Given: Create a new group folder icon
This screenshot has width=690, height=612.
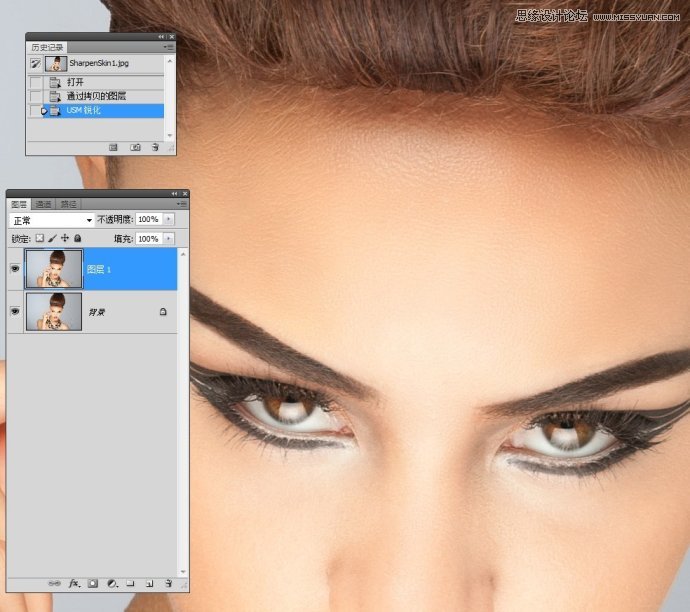Looking at the screenshot, I should (130, 583).
